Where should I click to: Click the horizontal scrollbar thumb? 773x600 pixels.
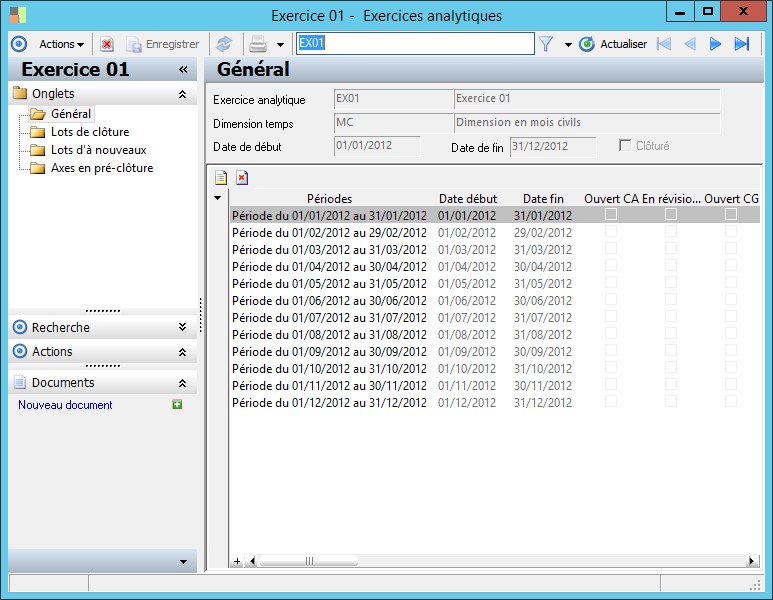point(309,561)
